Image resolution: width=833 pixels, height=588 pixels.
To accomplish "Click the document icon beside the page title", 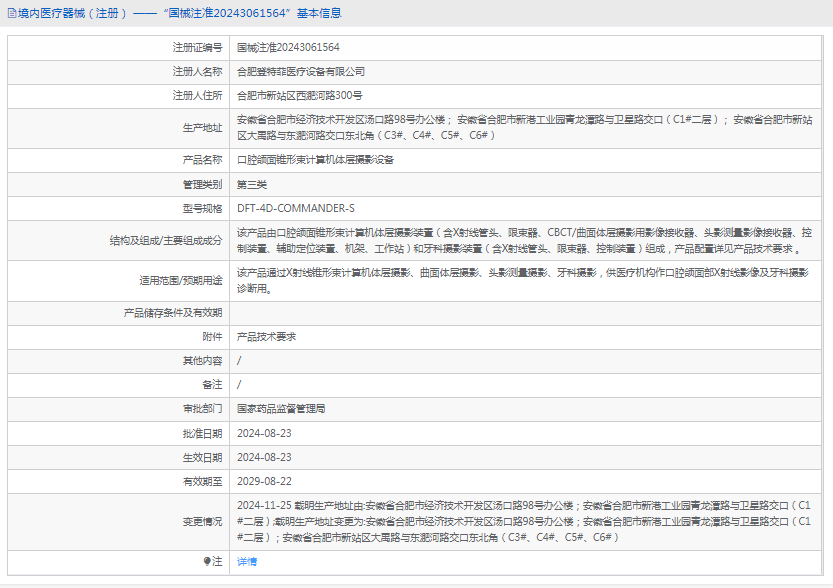I will click(12, 13).
